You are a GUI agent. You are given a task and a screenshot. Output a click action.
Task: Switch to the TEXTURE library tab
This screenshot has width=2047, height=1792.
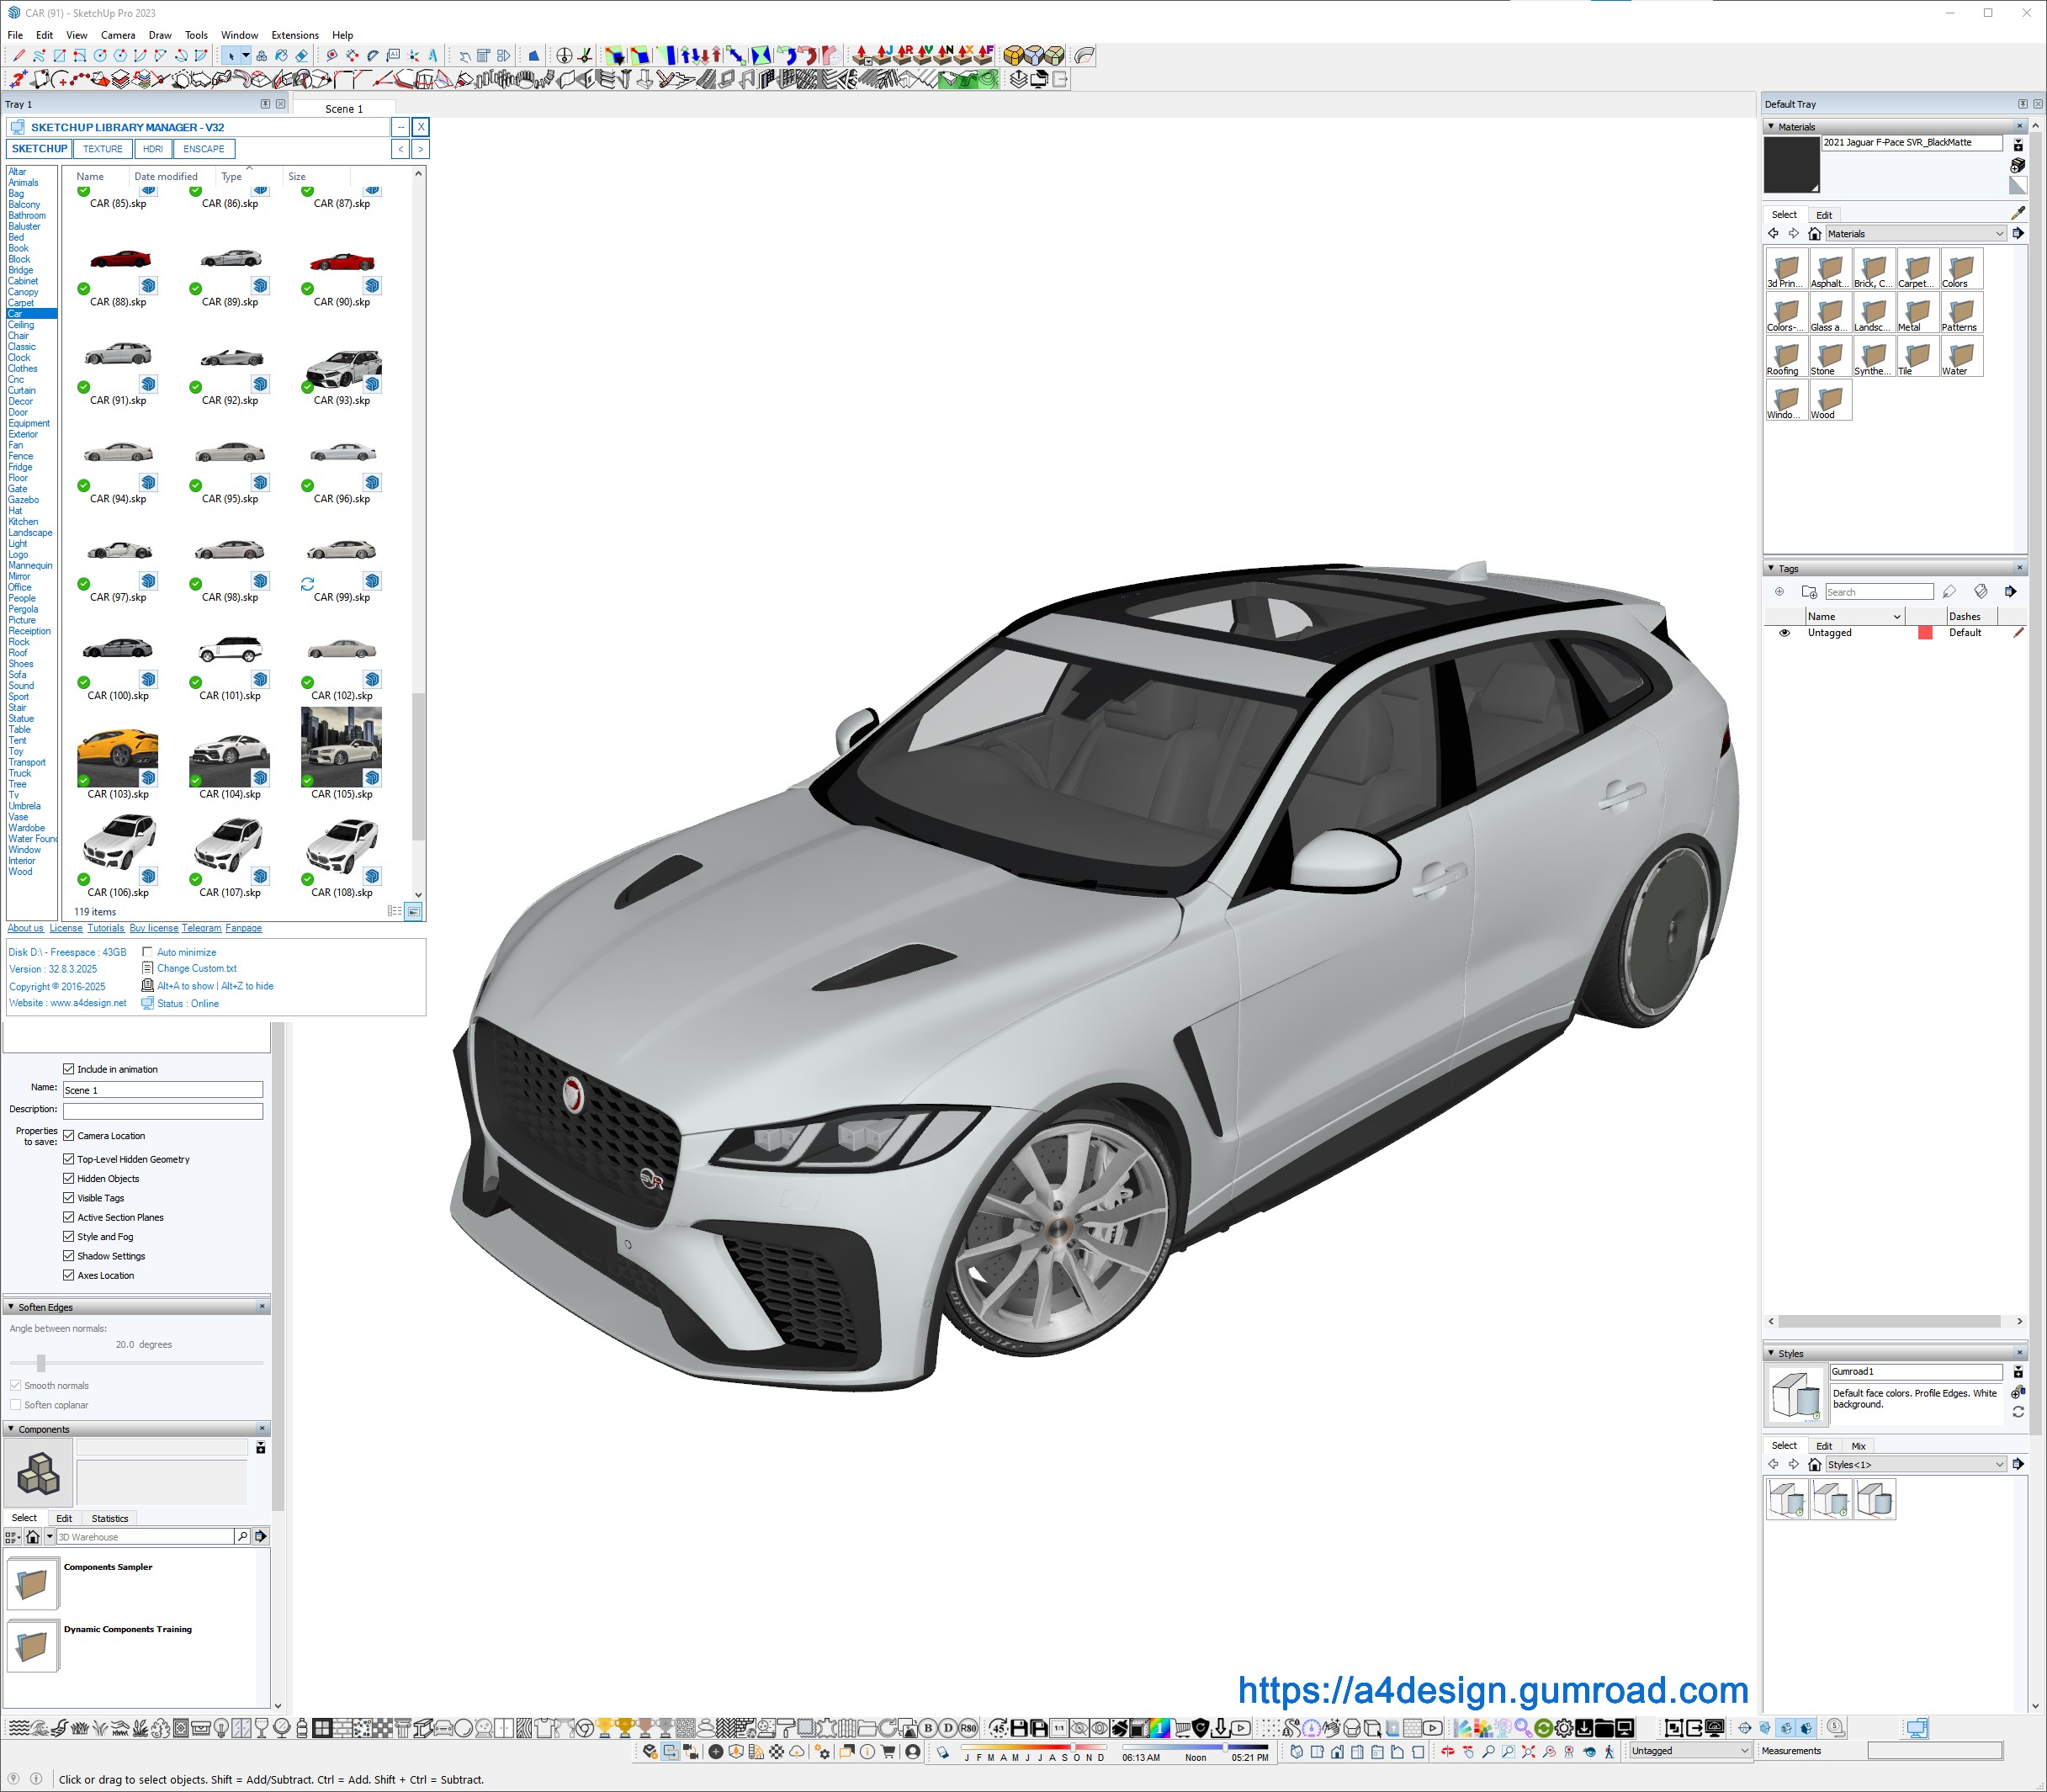click(x=102, y=149)
